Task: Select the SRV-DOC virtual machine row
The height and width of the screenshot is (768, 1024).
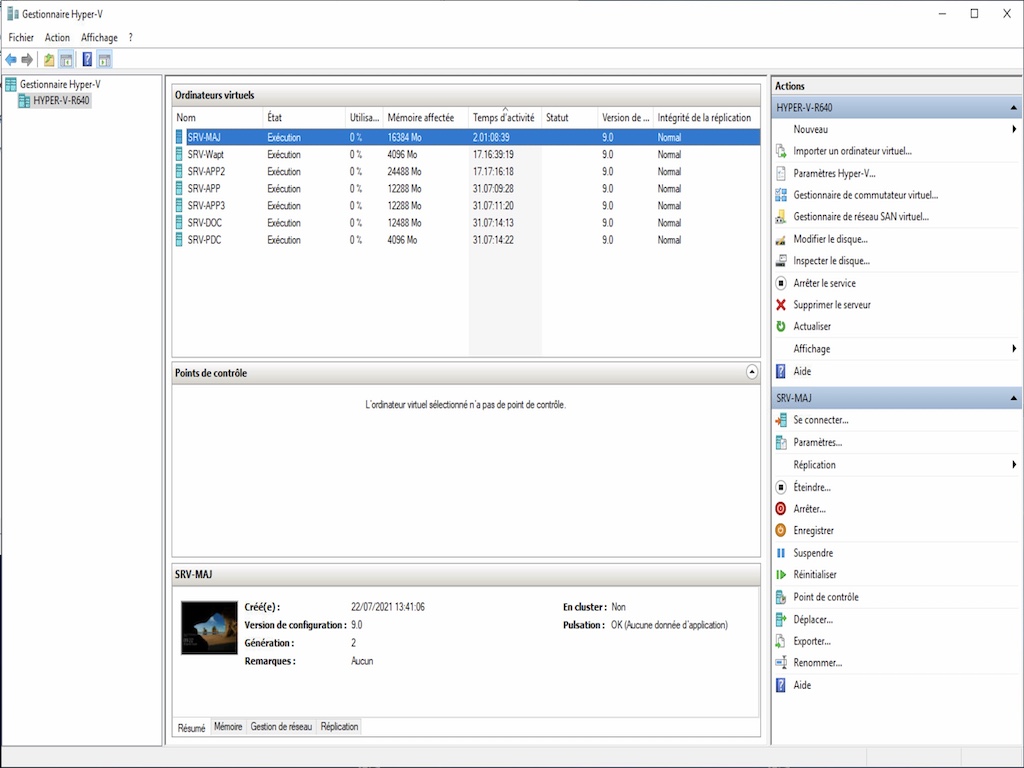Action: (x=204, y=223)
